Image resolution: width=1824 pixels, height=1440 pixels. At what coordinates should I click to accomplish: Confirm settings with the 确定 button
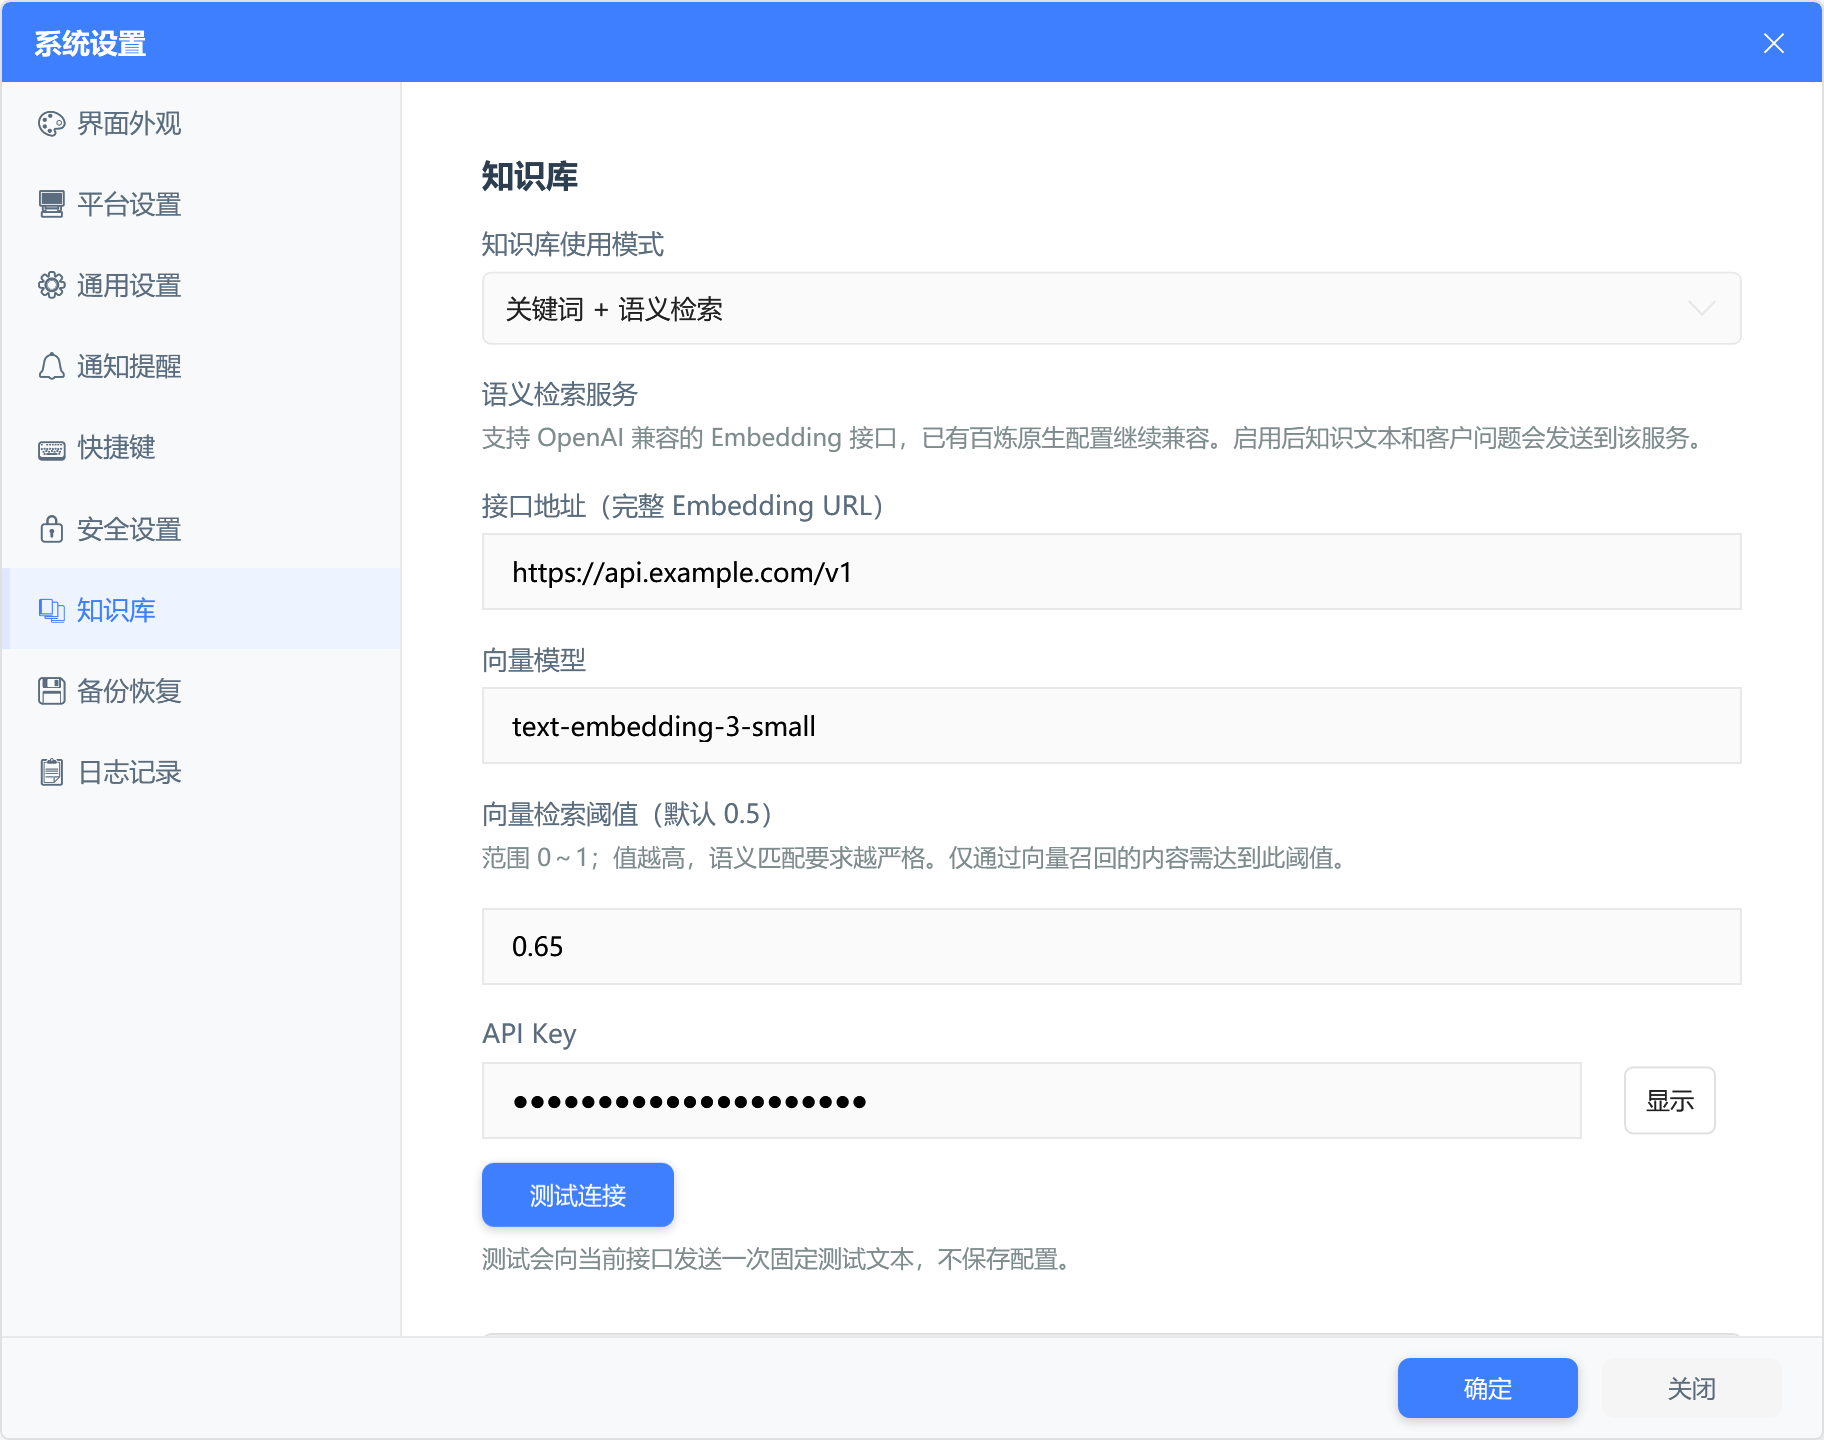coord(1488,1389)
